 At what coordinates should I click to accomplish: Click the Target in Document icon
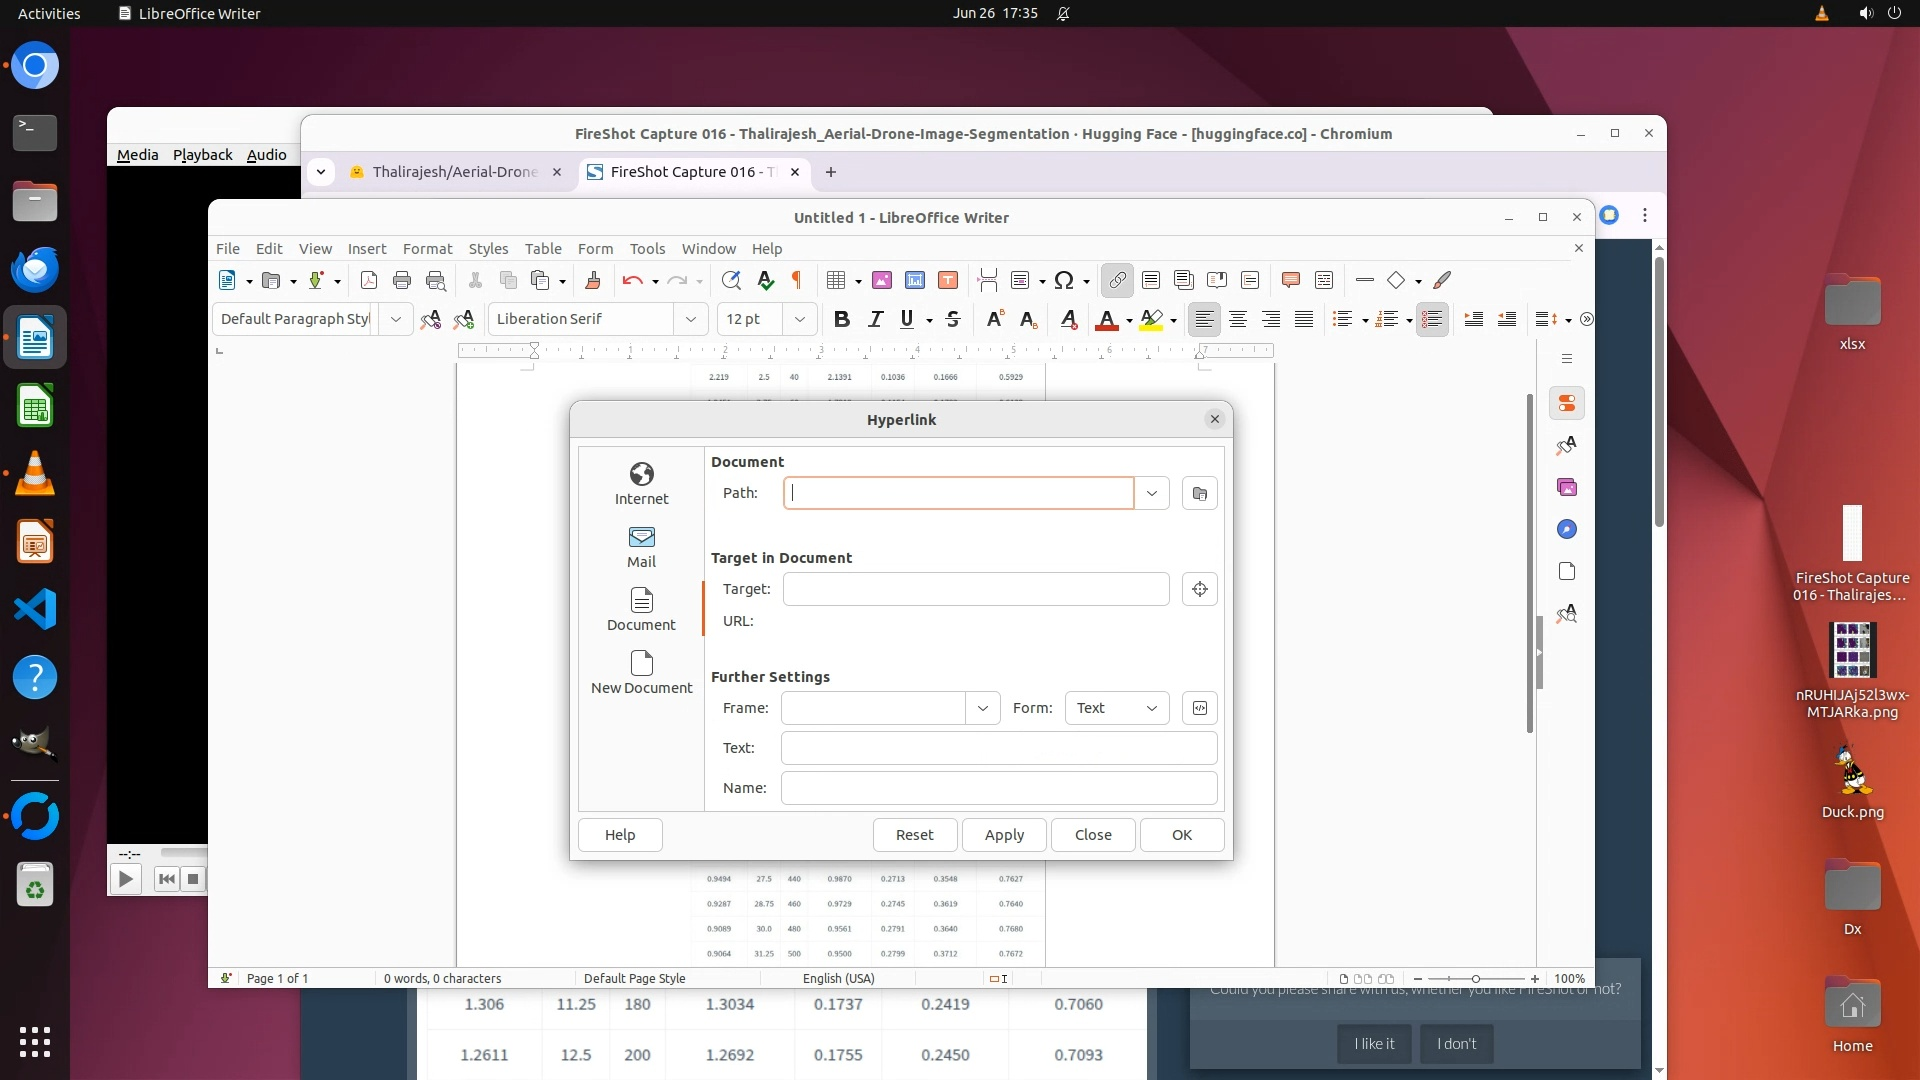click(1199, 589)
